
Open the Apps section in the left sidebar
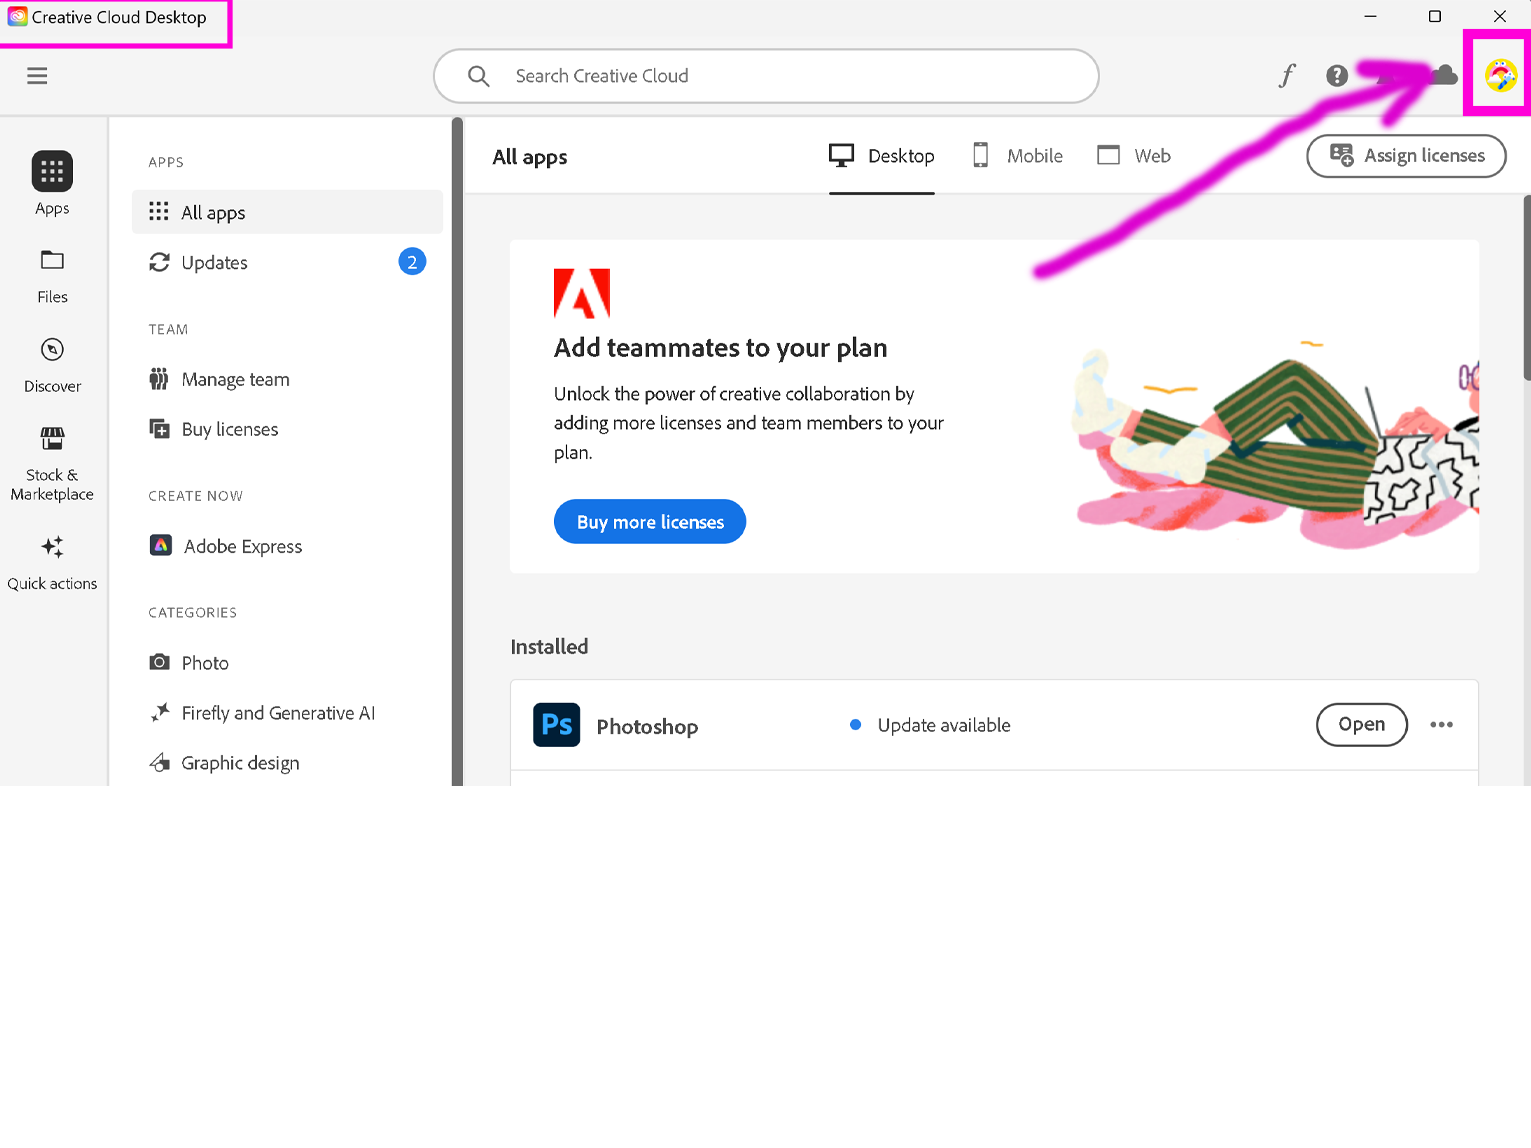point(52,180)
